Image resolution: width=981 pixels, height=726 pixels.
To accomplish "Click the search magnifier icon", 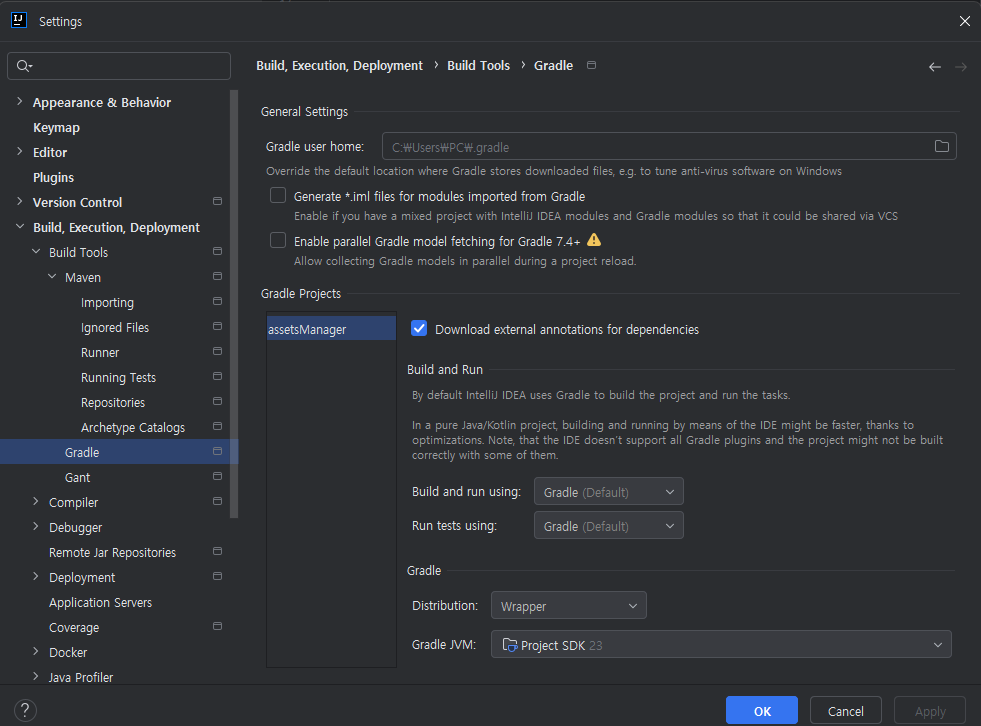I will pos(24,66).
